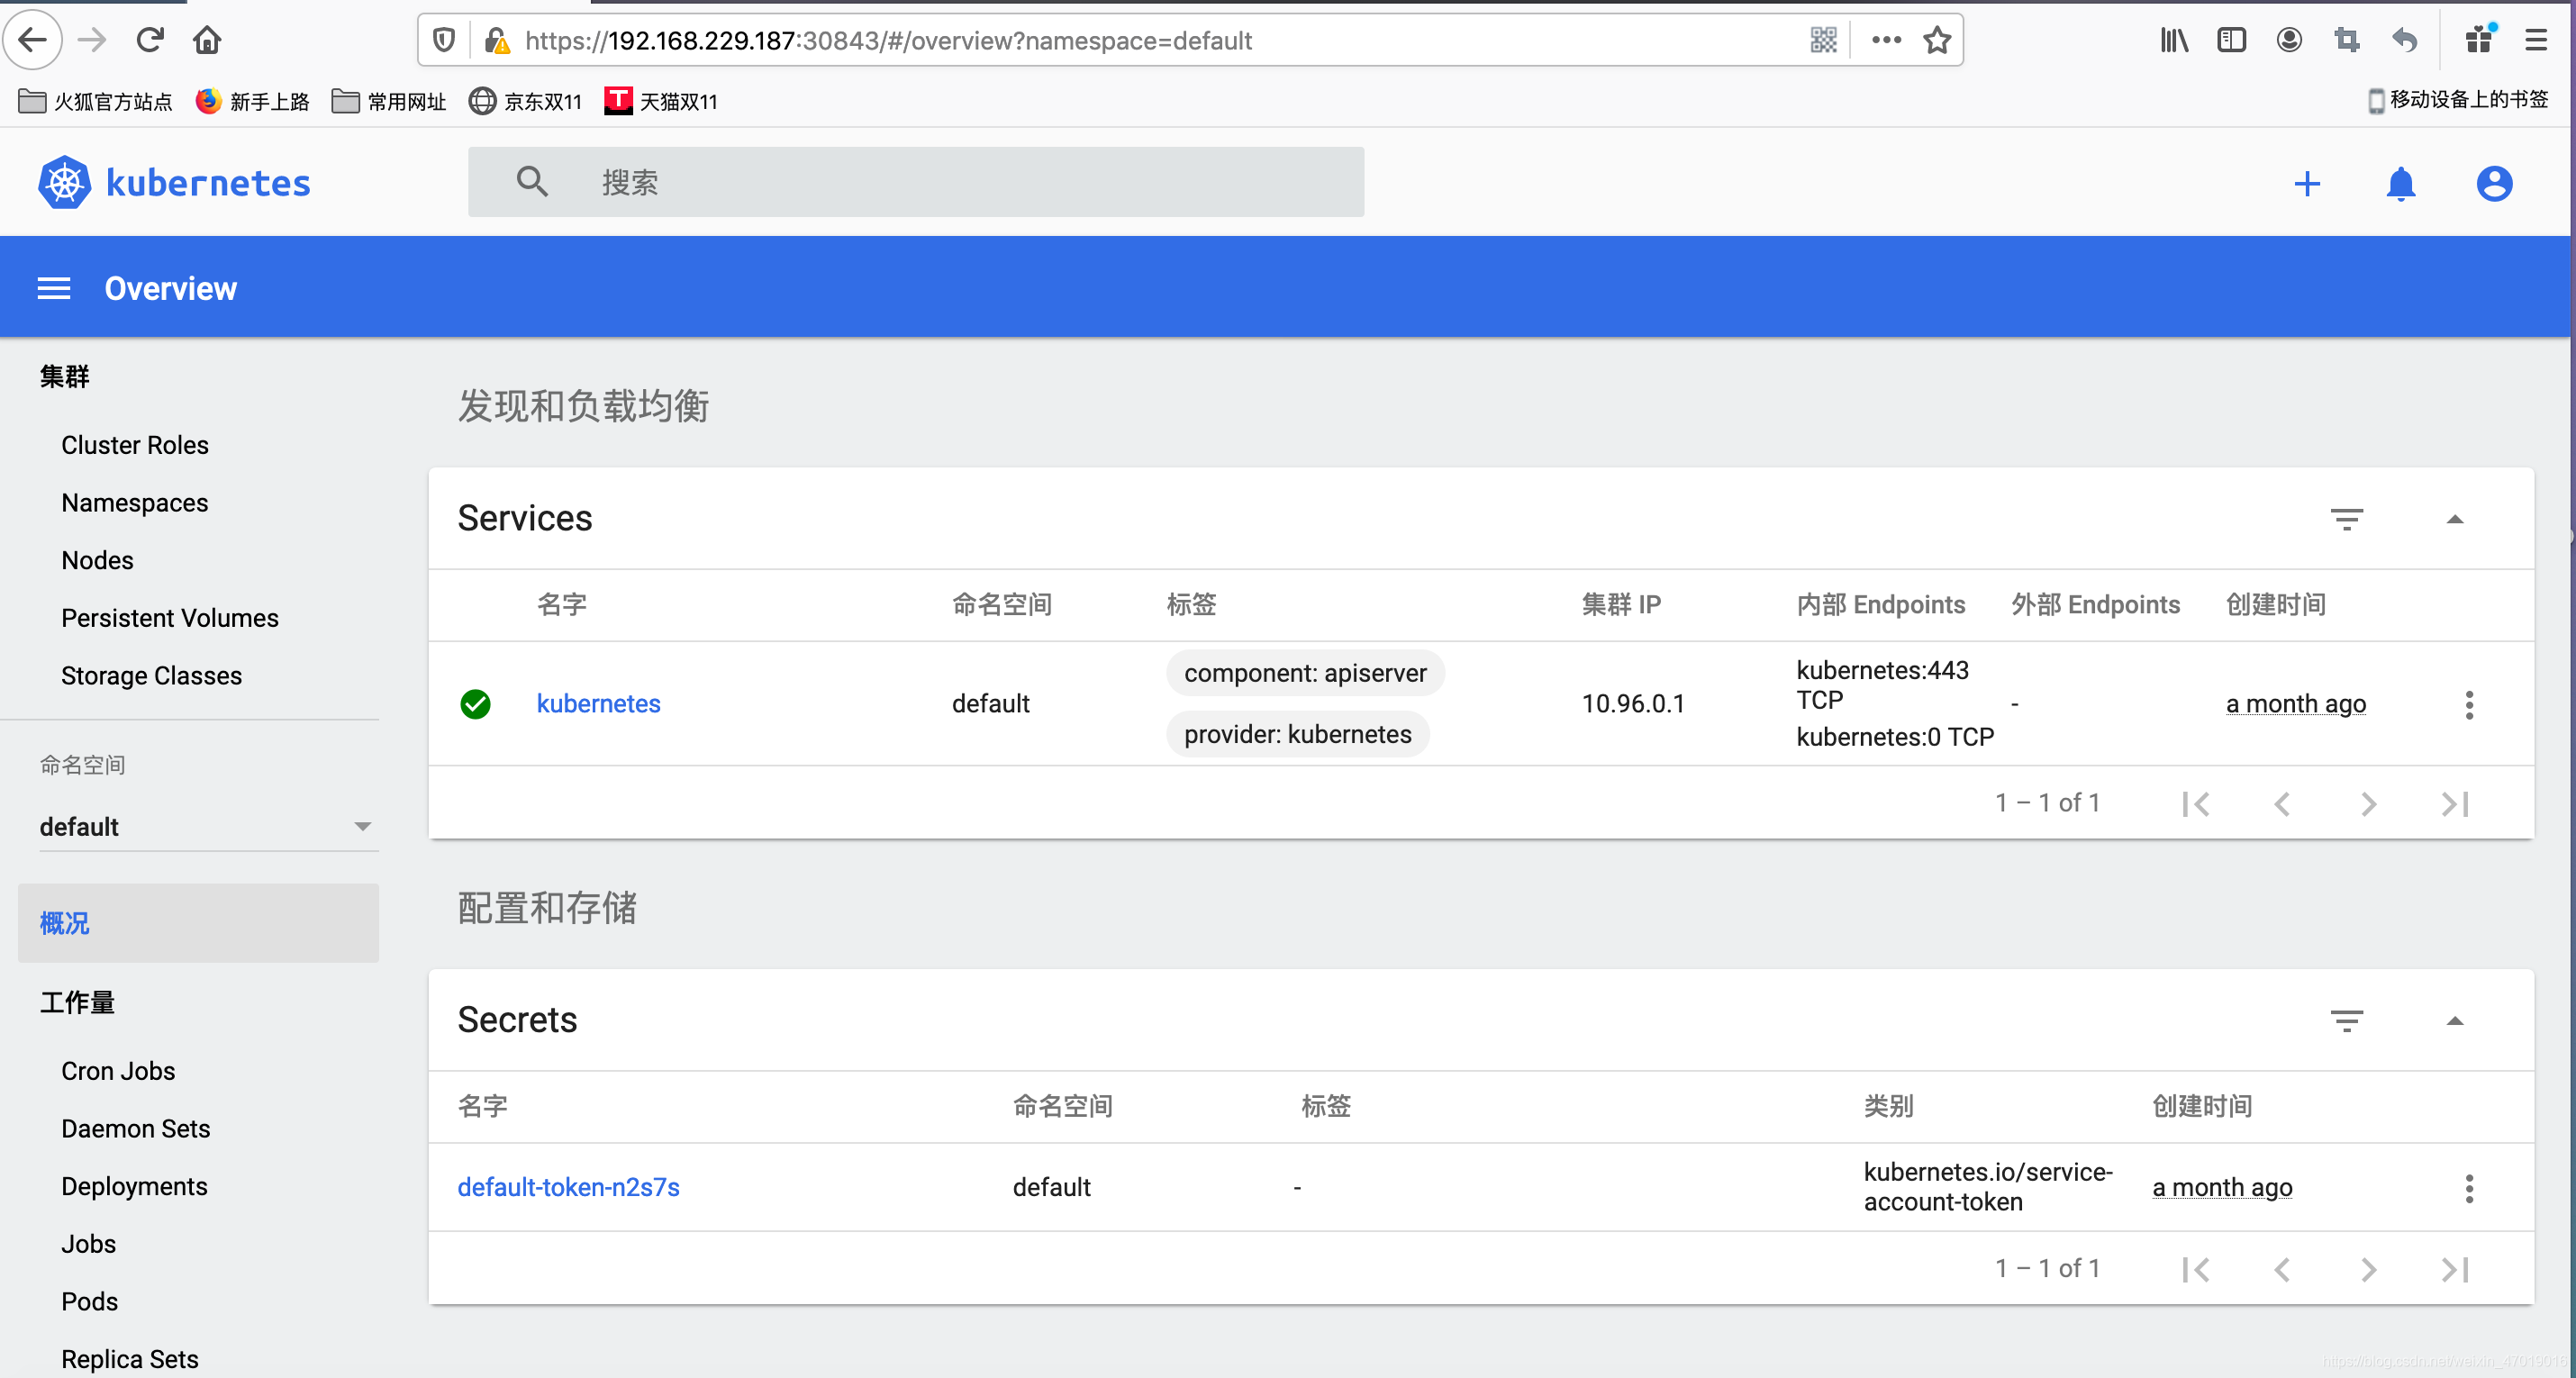
Task: Open Replica Sets in sidebar
Action: (130, 1360)
